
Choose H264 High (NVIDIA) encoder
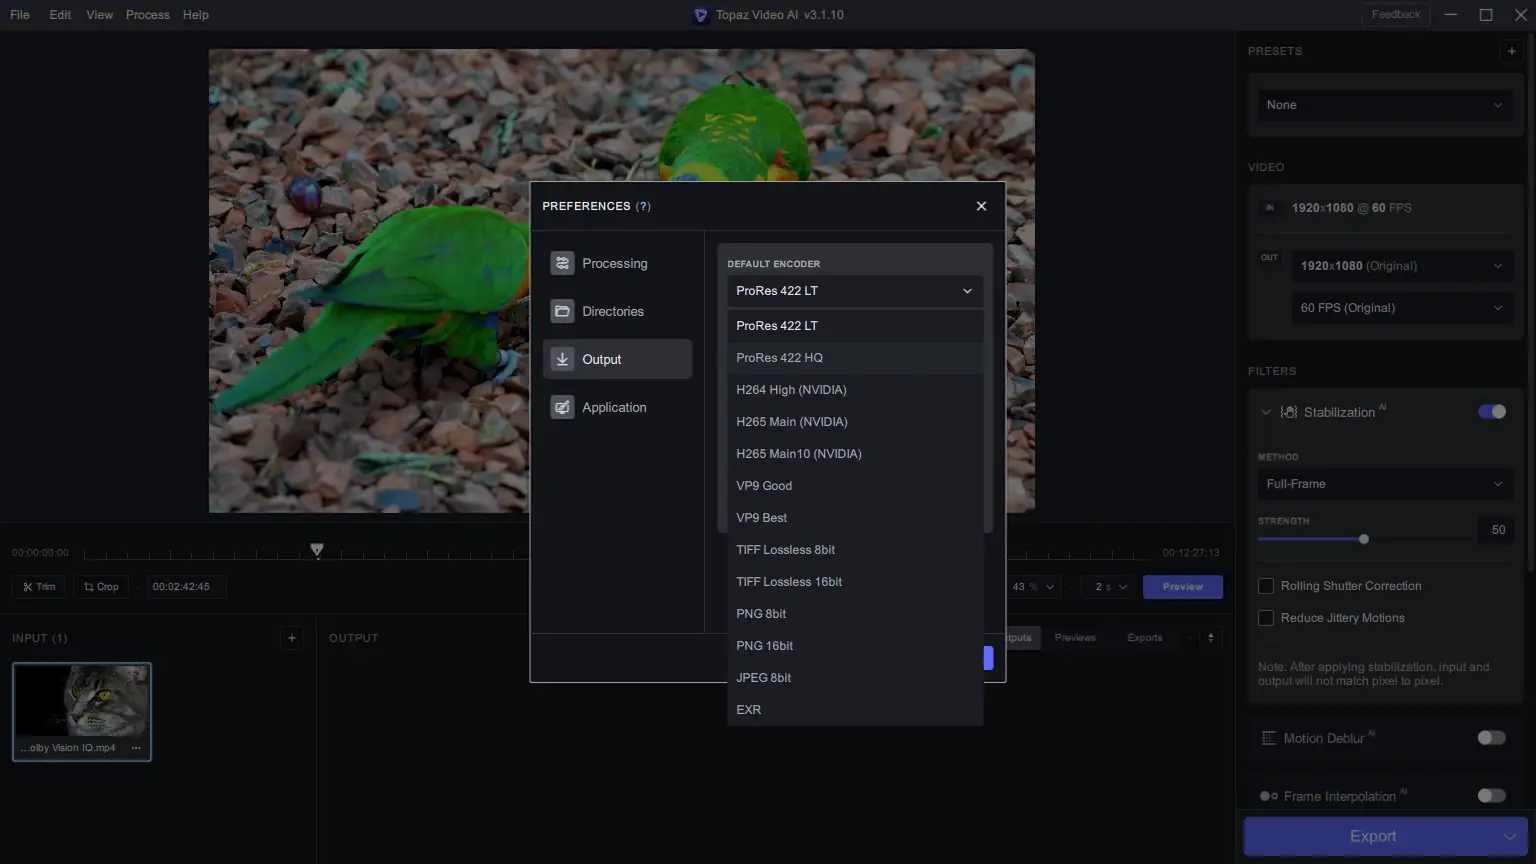tap(855, 390)
